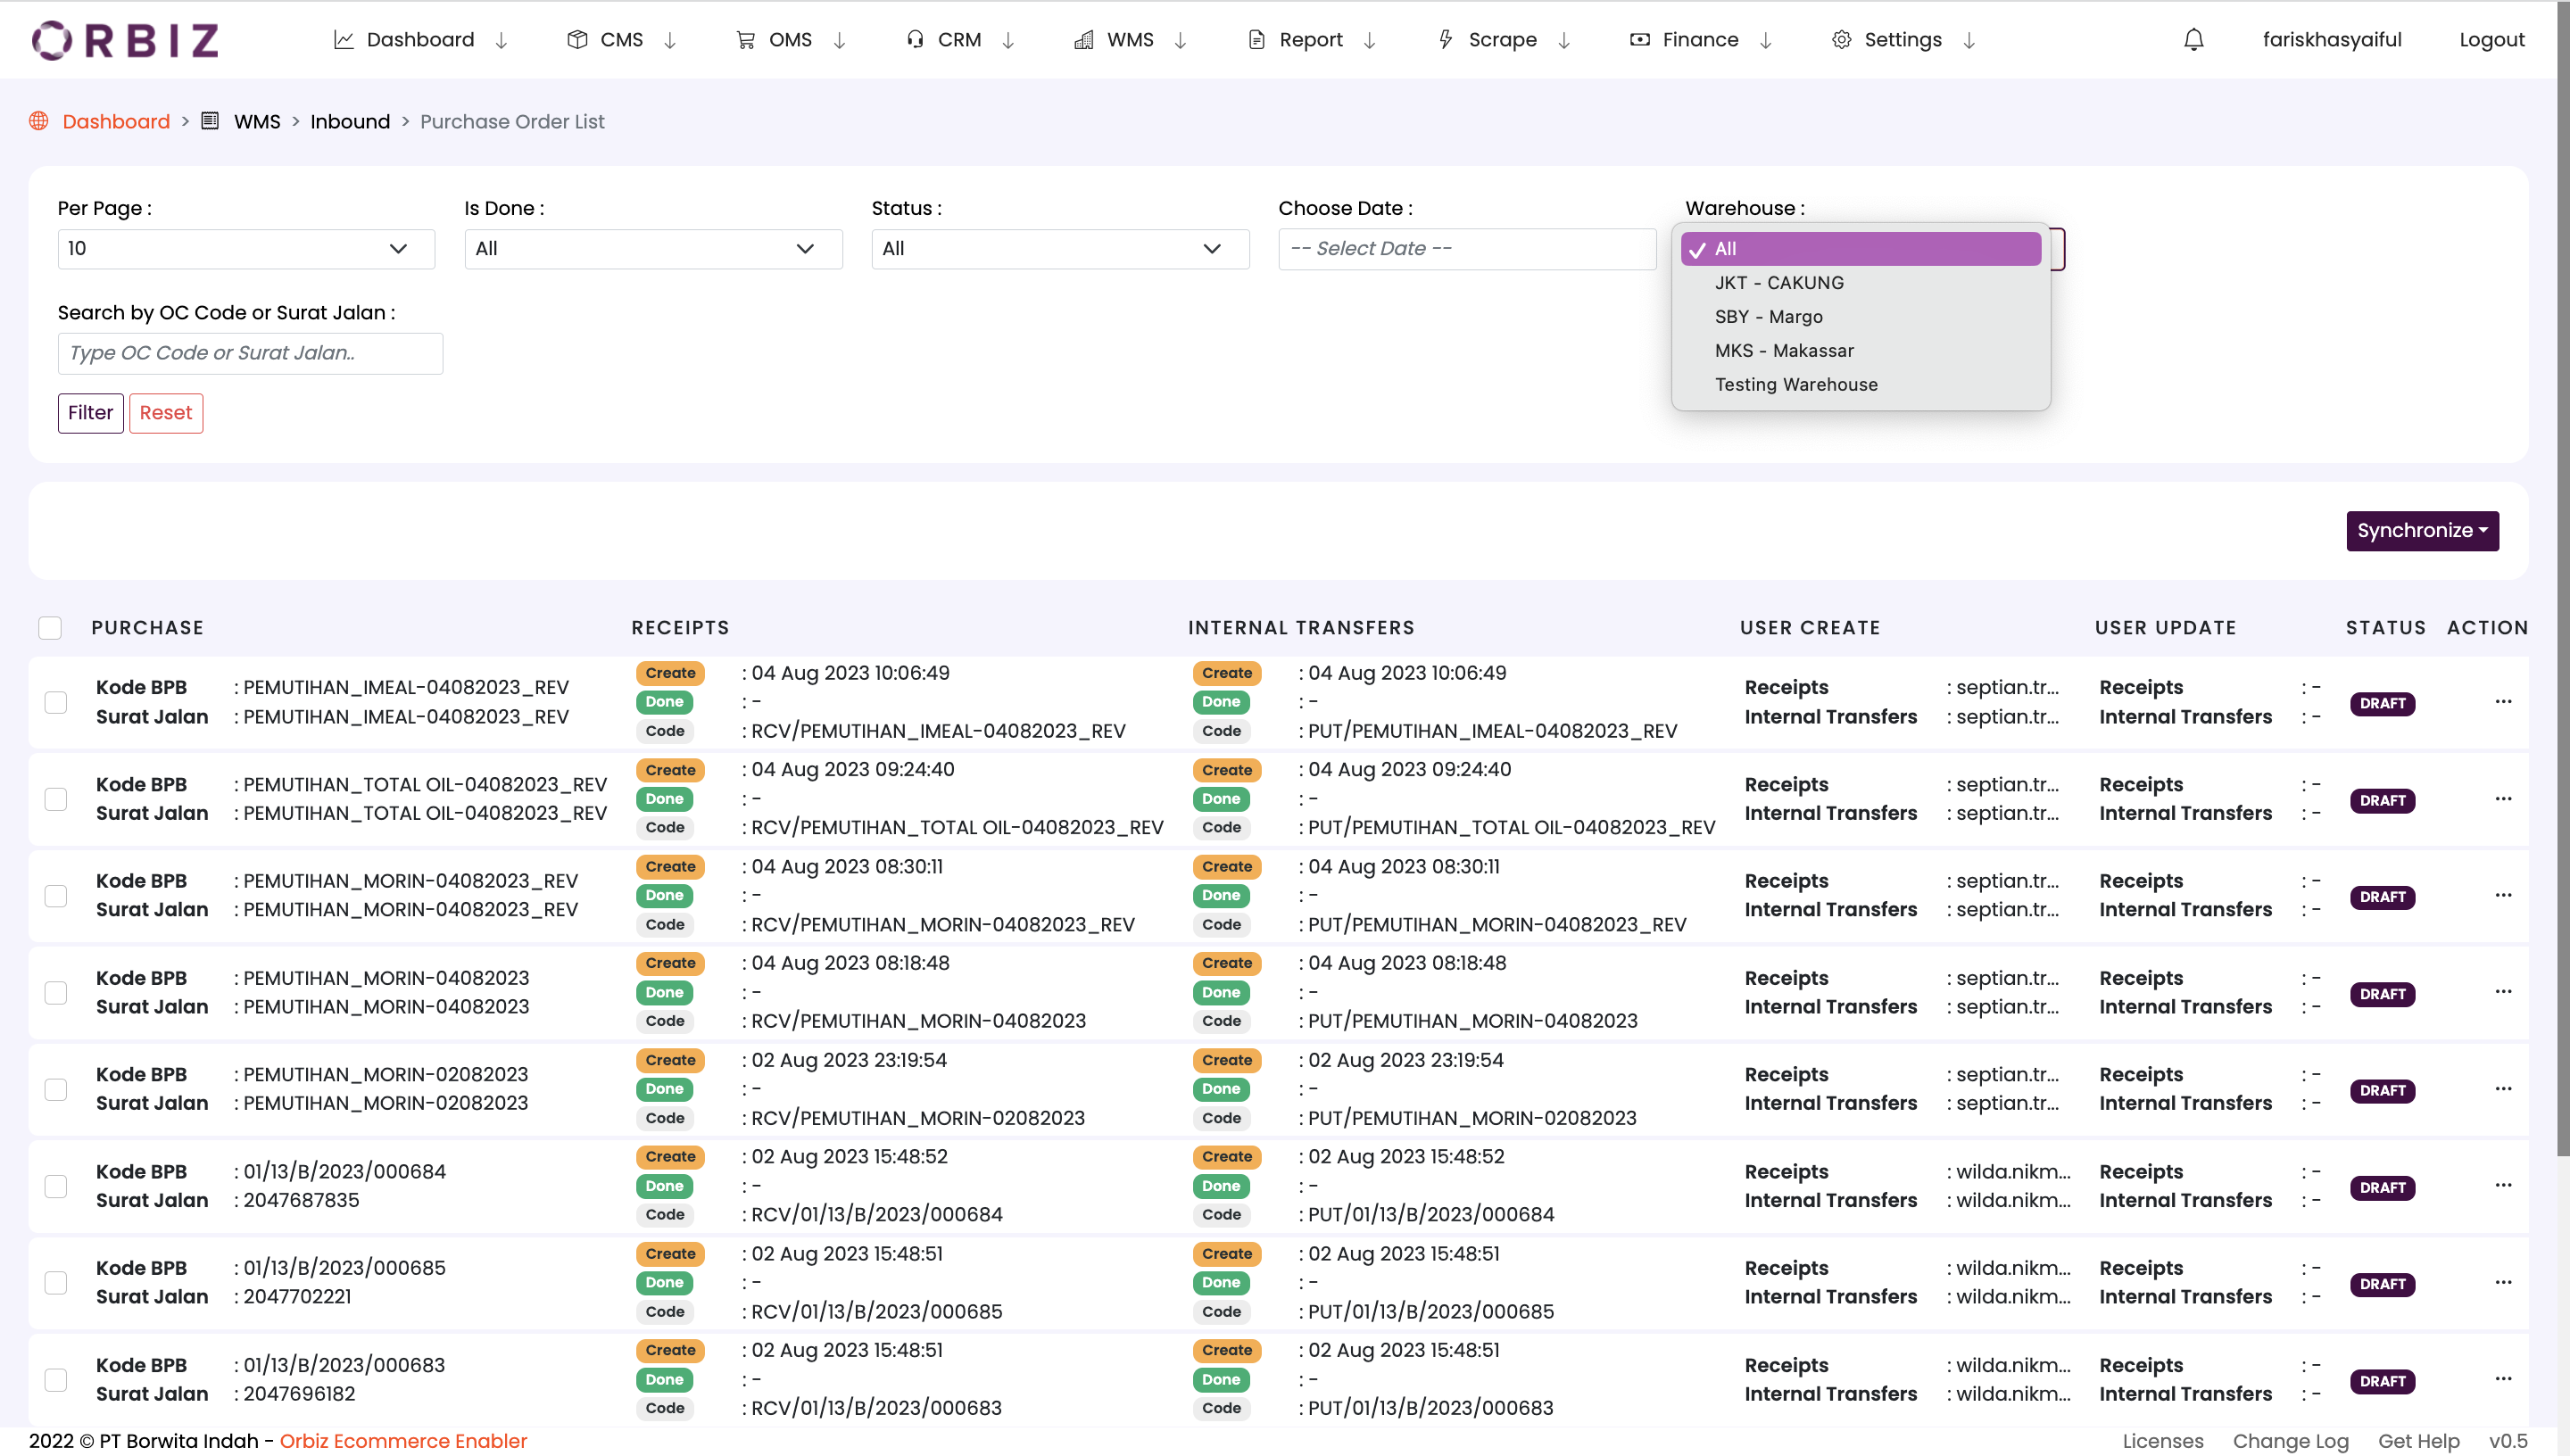The height and width of the screenshot is (1456, 2570).
Task: Select Testing Warehouse option
Action: (1860, 385)
